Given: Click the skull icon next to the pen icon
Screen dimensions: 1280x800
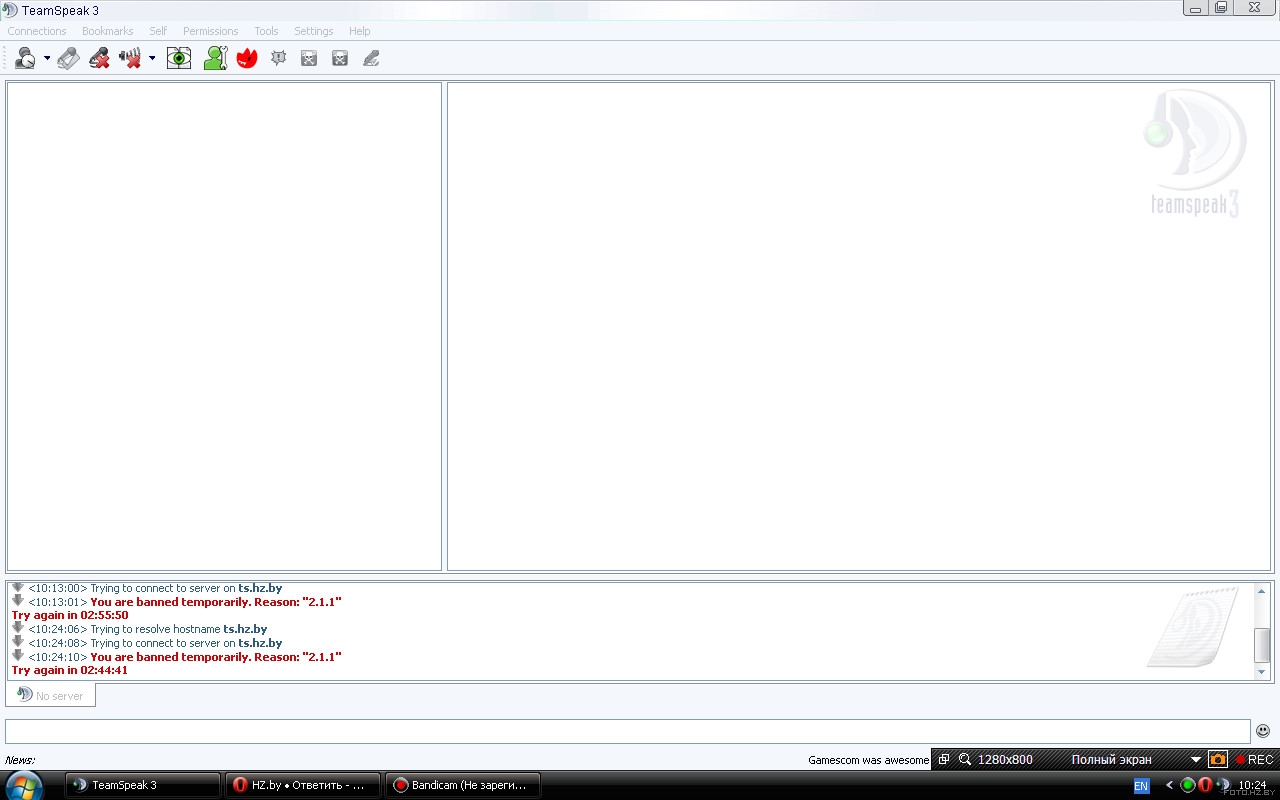Looking at the screenshot, I should (340, 59).
